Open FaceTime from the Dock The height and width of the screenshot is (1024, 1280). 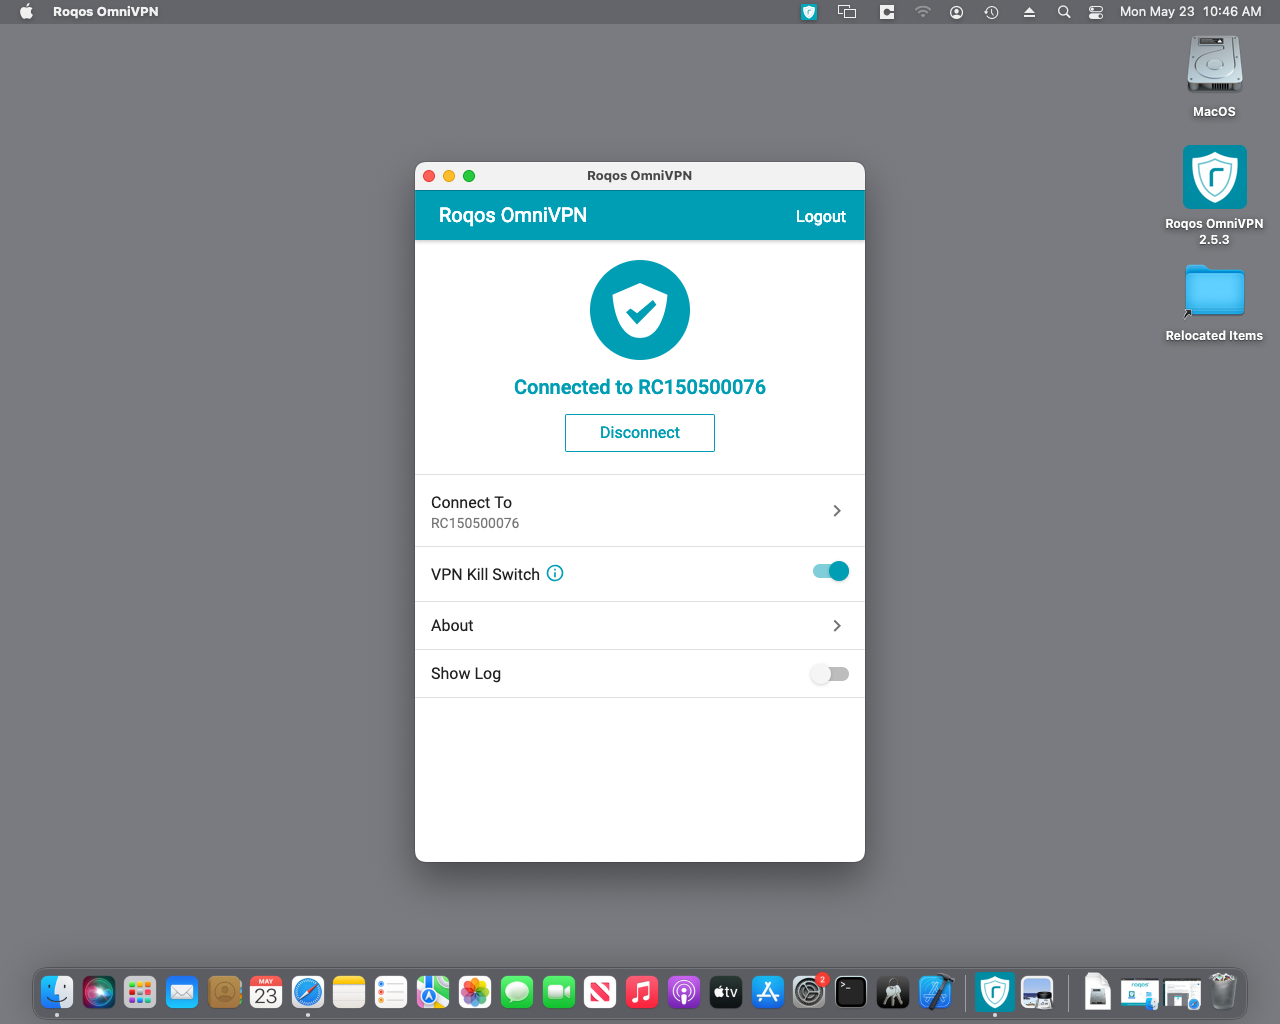click(559, 992)
